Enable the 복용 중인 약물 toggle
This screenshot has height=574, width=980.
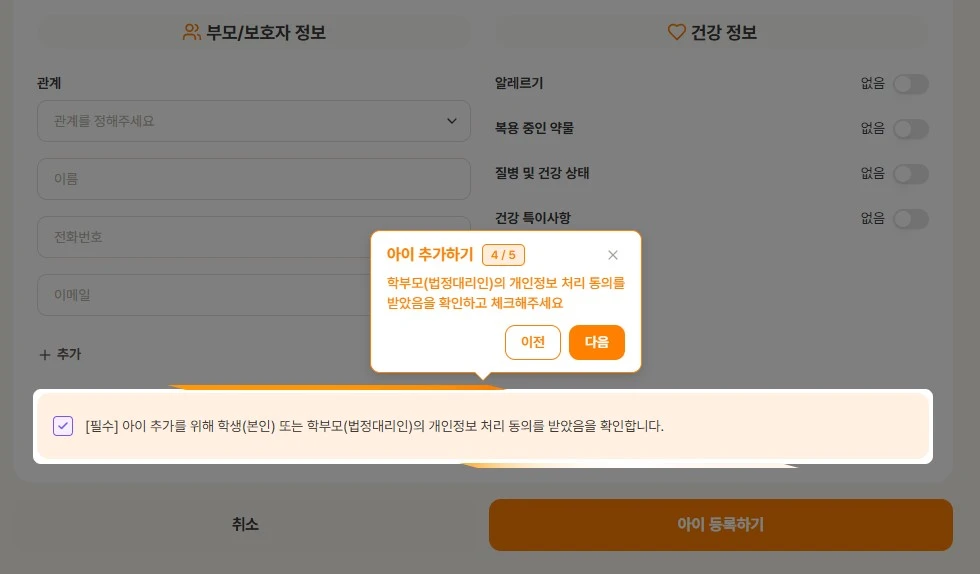click(x=911, y=129)
